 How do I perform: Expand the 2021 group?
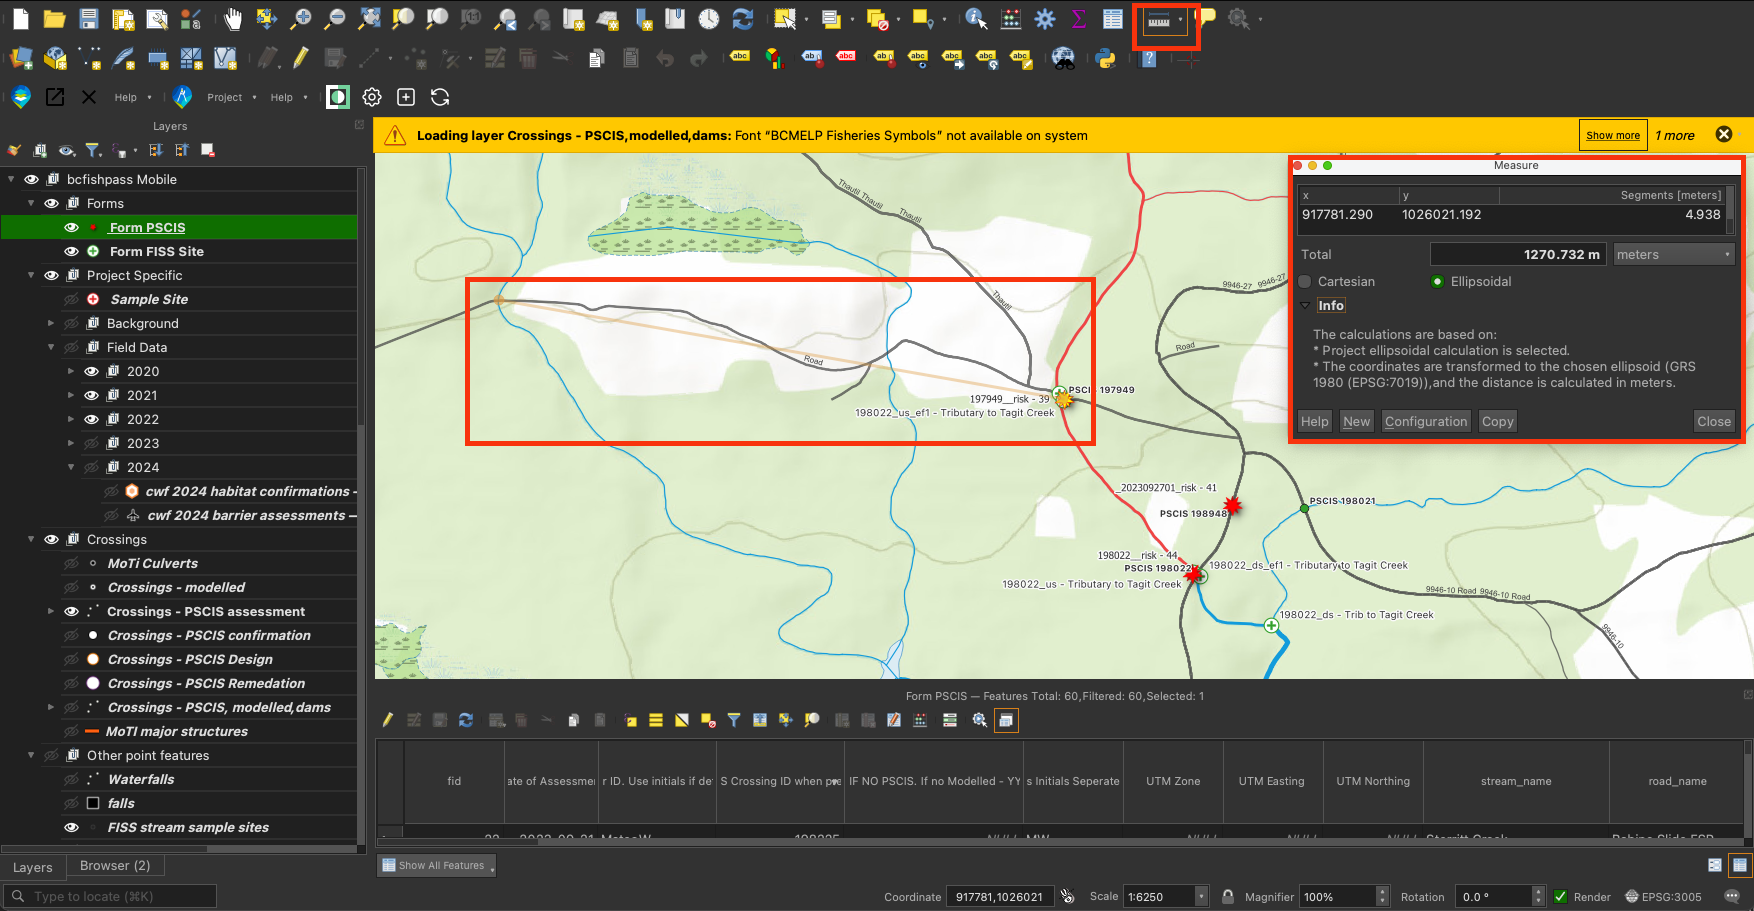pyautogui.click(x=71, y=395)
